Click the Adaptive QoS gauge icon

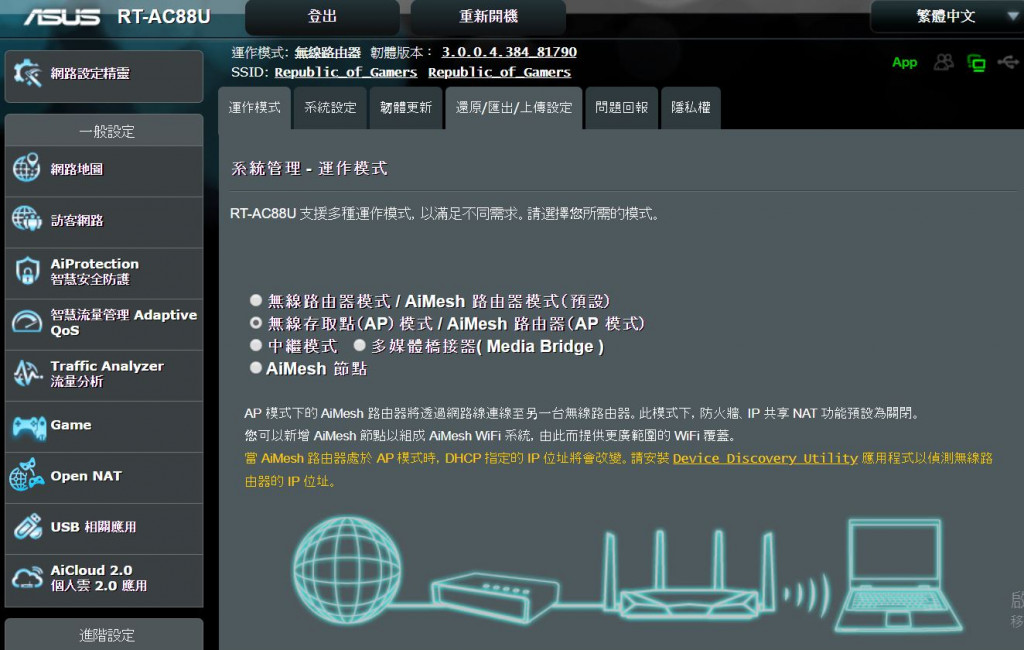(x=27, y=321)
